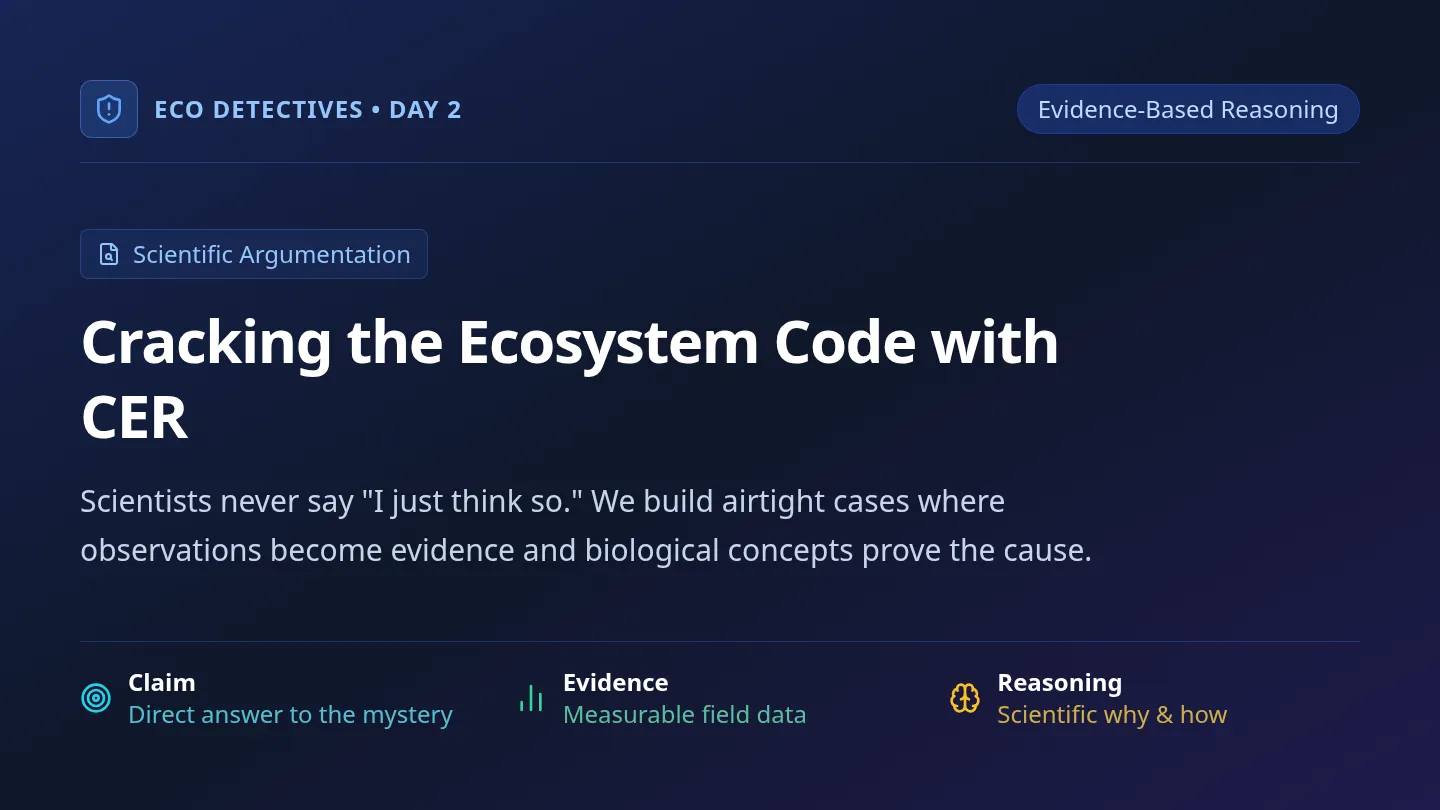The width and height of the screenshot is (1440, 810).
Task: Click the title Cracking the Ecosystem Code with CER
Action: pos(570,380)
